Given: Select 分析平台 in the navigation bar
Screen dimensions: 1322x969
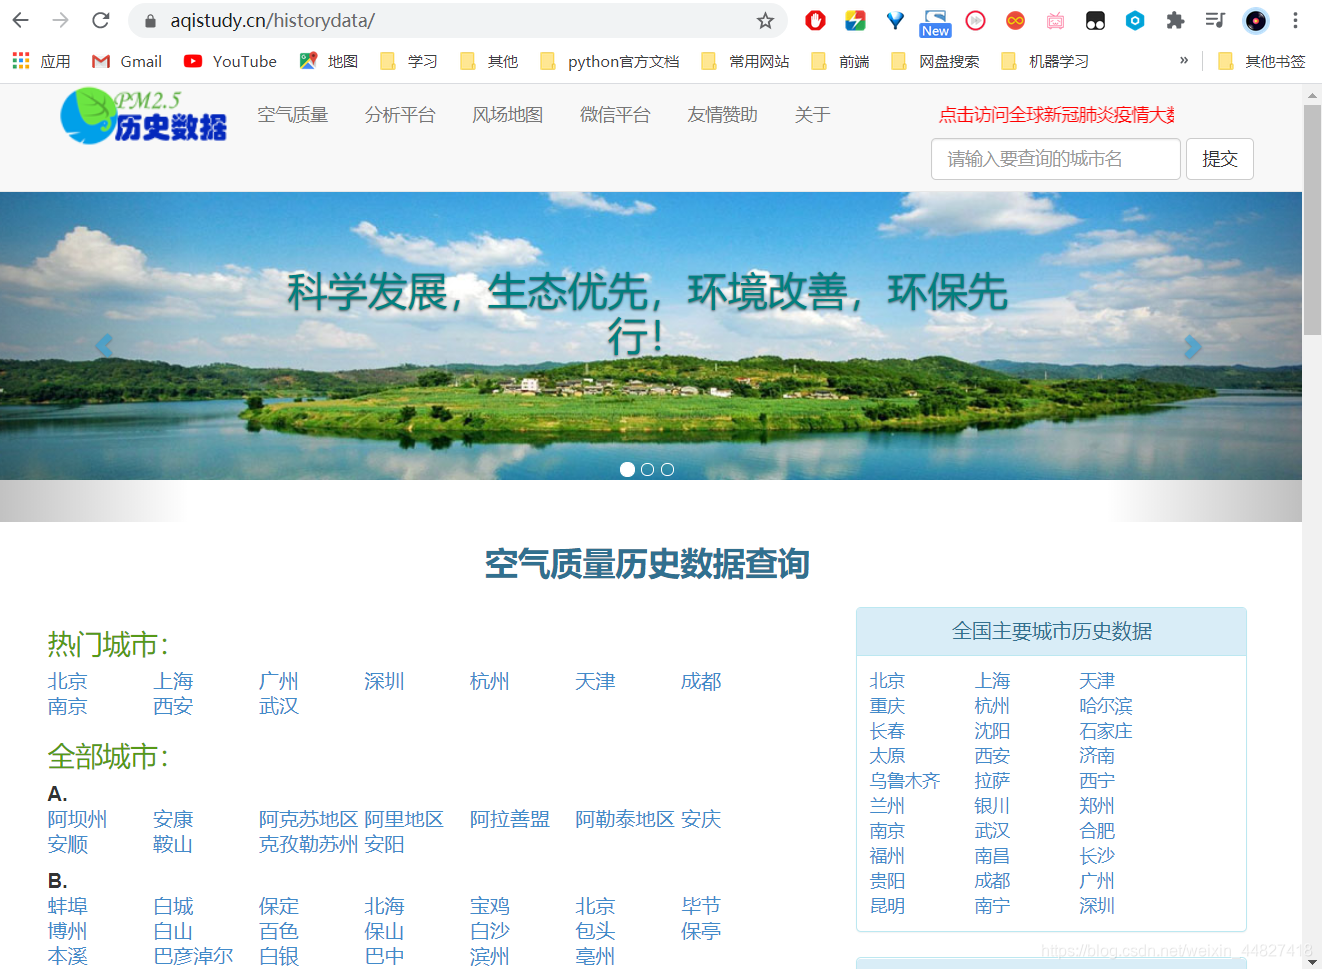Looking at the screenshot, I should 401,115.
